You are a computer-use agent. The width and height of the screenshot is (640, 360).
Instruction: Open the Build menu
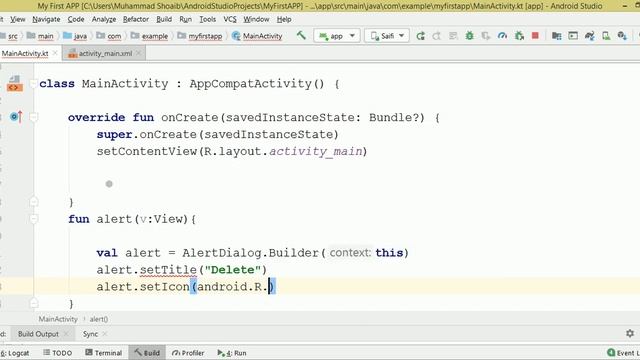click(164, 19)
